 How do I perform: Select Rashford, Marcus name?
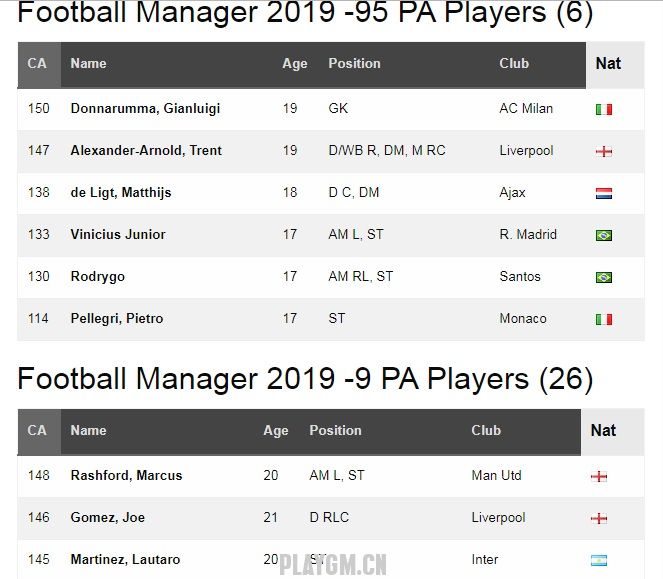pos(126,475)
